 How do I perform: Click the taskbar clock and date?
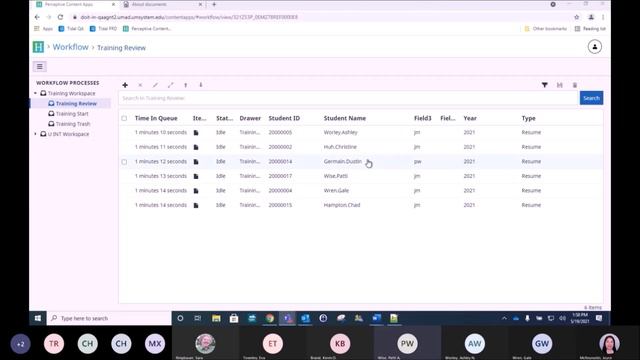point(580,318)
